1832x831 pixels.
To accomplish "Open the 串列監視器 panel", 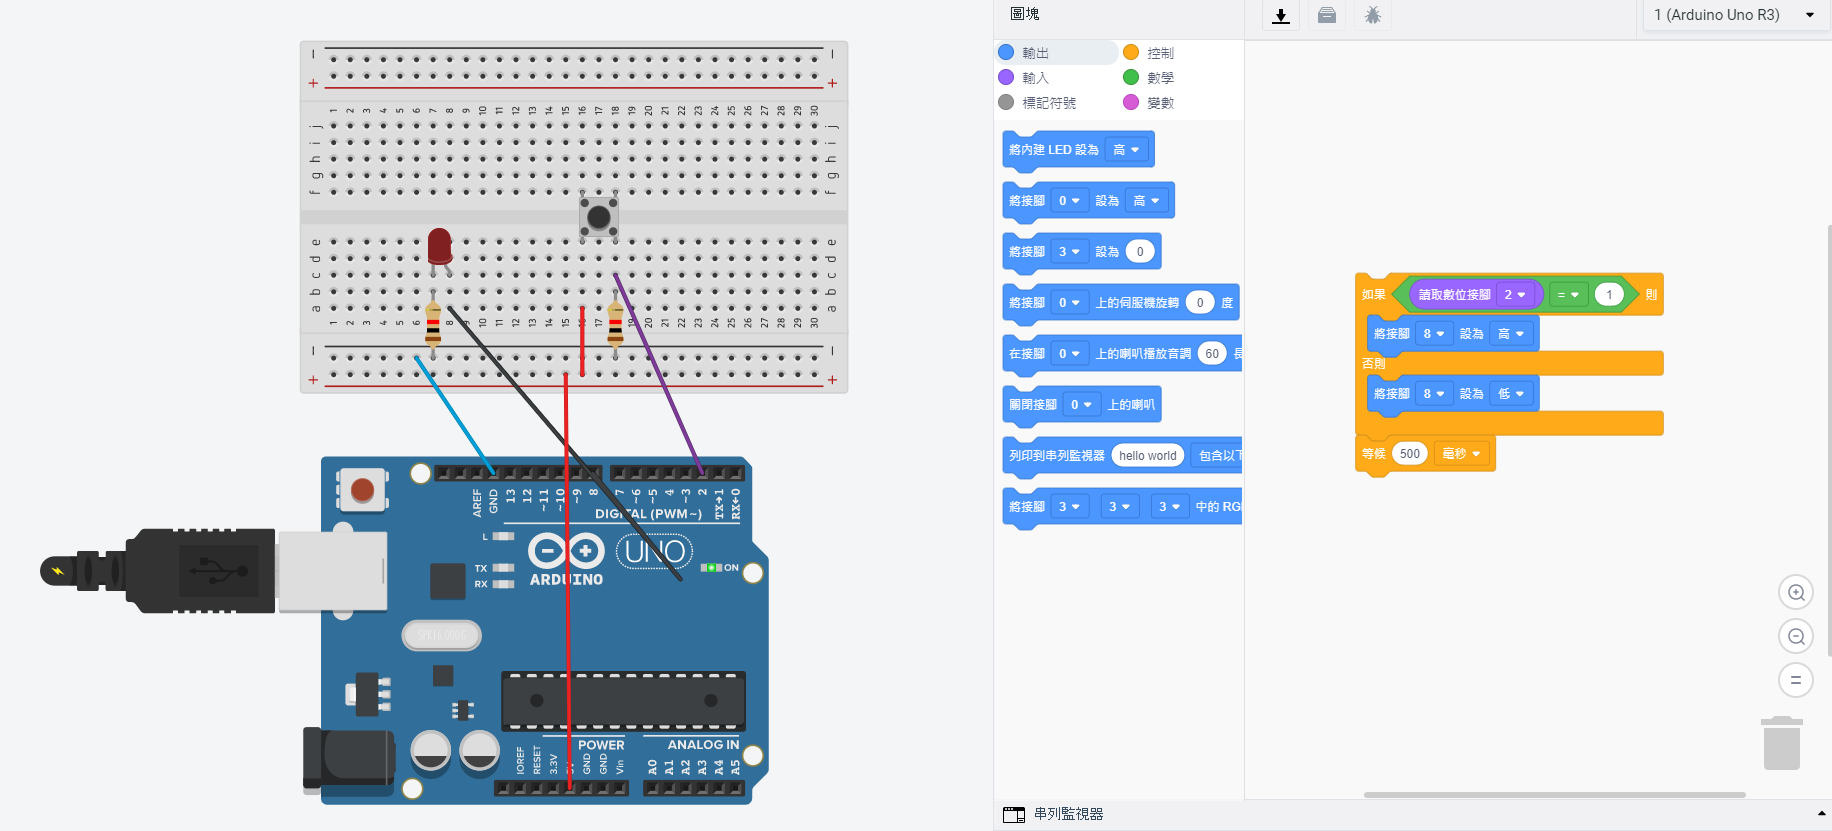I will pyautogui.click(x=1068, y=814).
